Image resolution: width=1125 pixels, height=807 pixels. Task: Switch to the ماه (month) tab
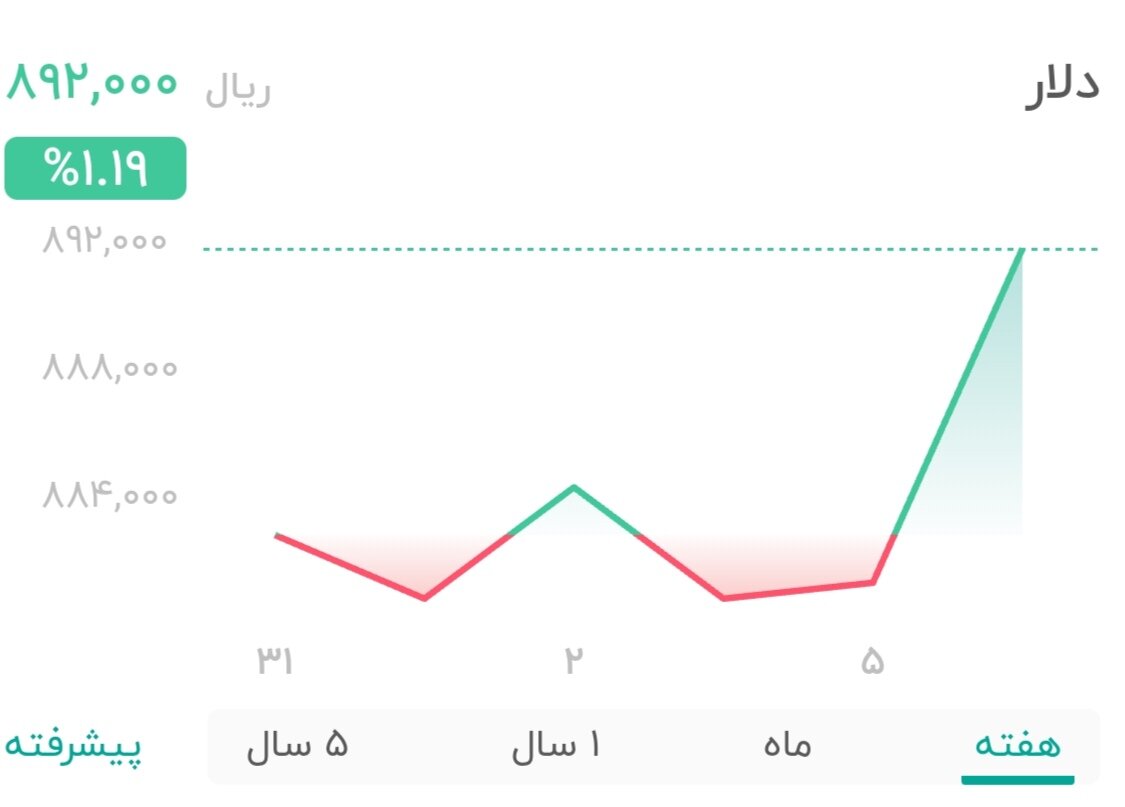click(x=786, y=744)
